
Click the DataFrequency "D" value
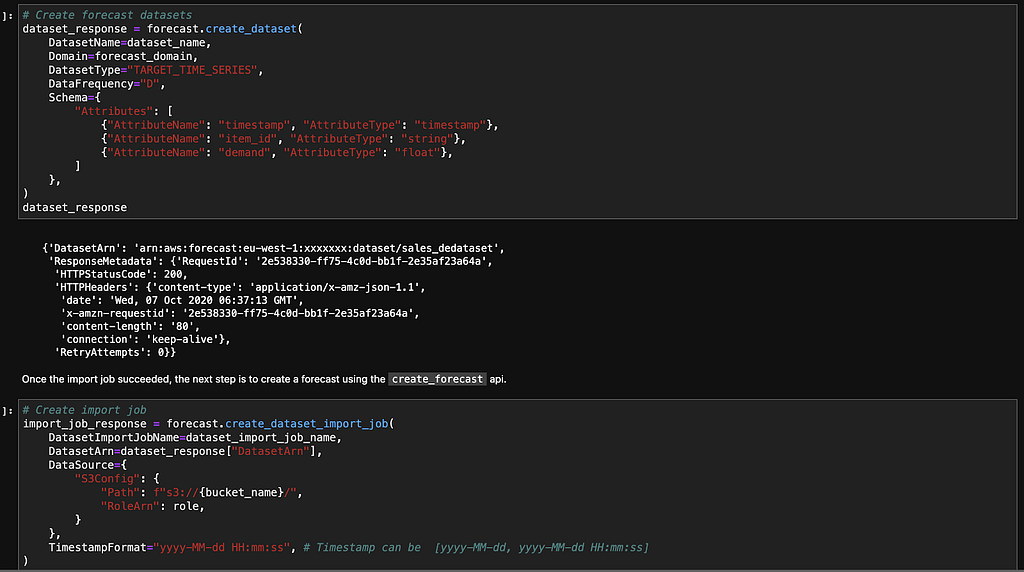pos(150,84)
